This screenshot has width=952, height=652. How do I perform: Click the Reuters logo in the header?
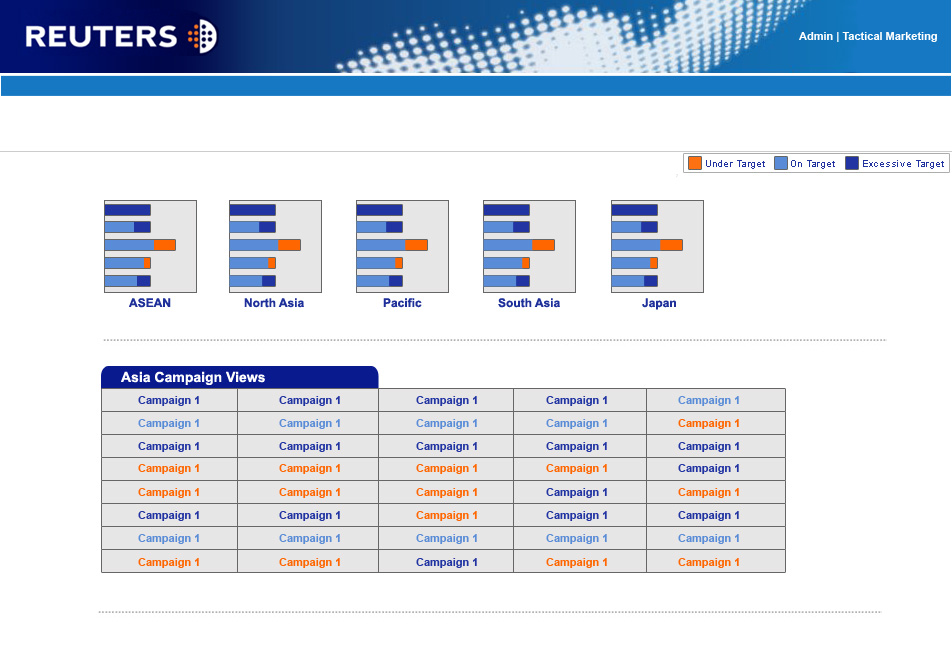click(x=121, y=36)
